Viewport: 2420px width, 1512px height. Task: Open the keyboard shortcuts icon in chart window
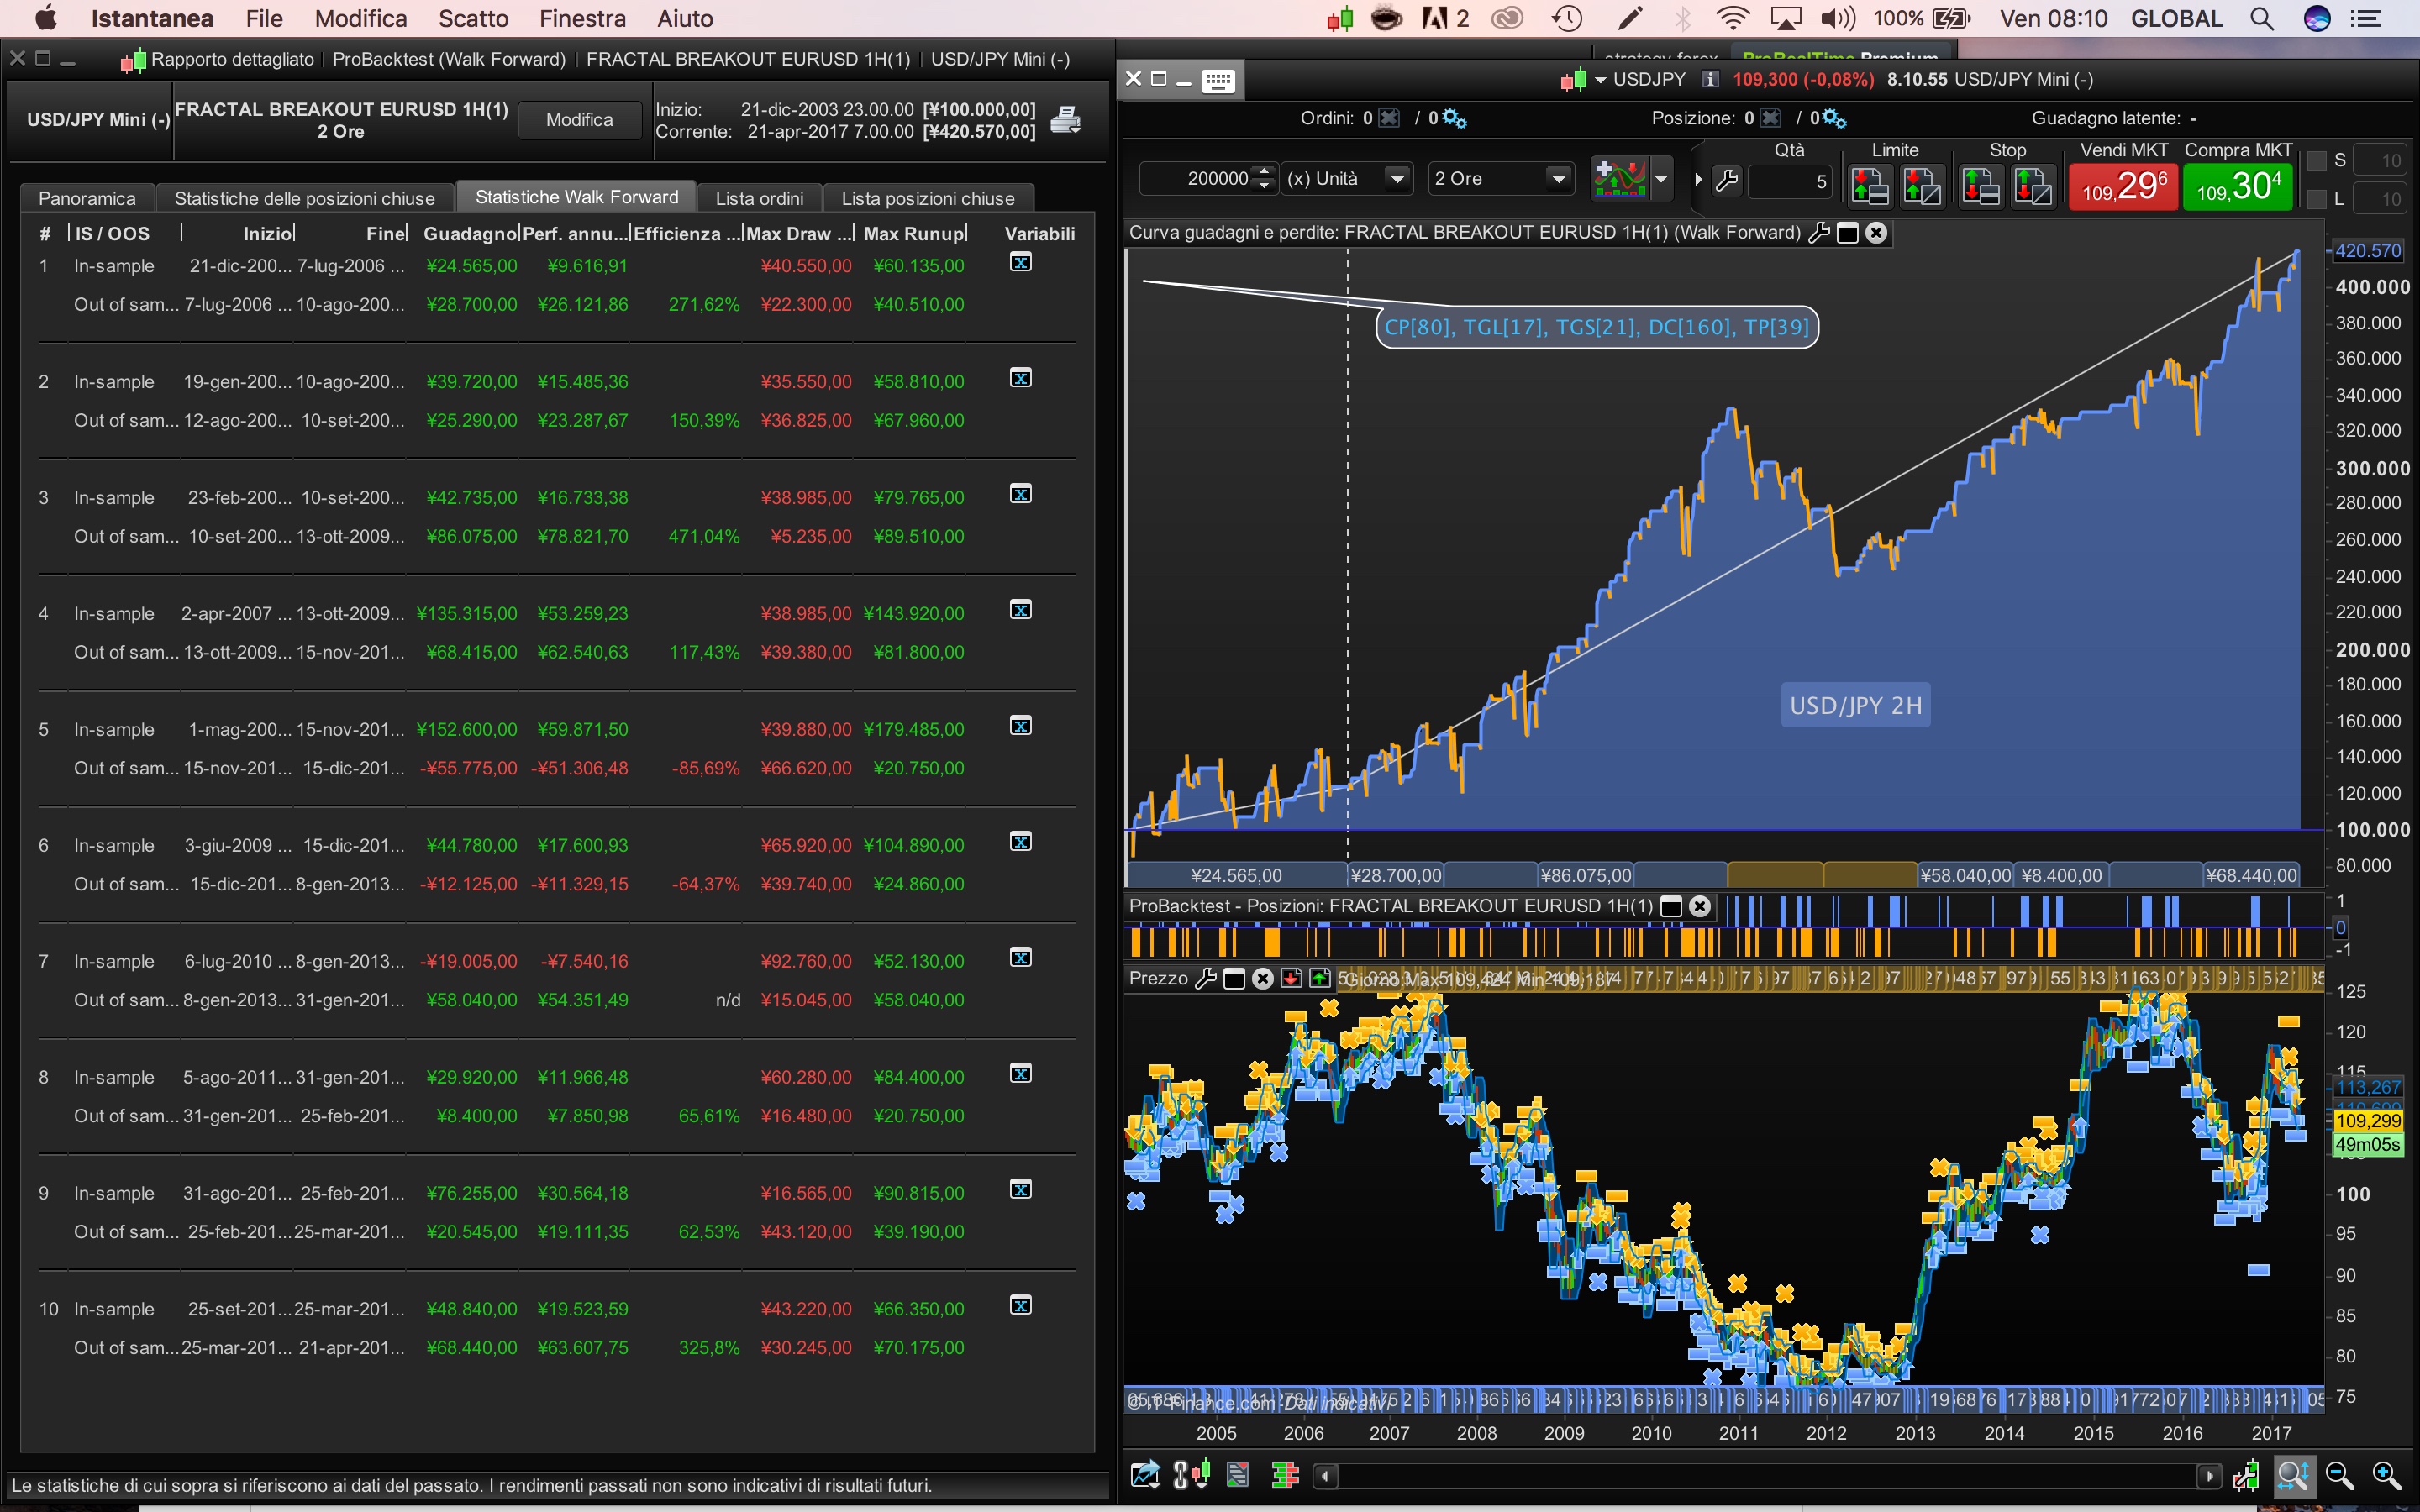coord(1218,81)
